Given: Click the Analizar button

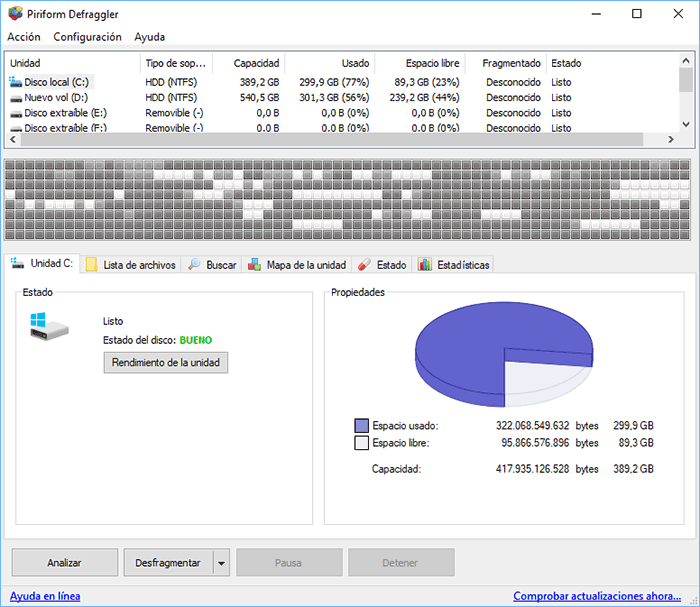Looking at the screenshot, I should 65,562.
